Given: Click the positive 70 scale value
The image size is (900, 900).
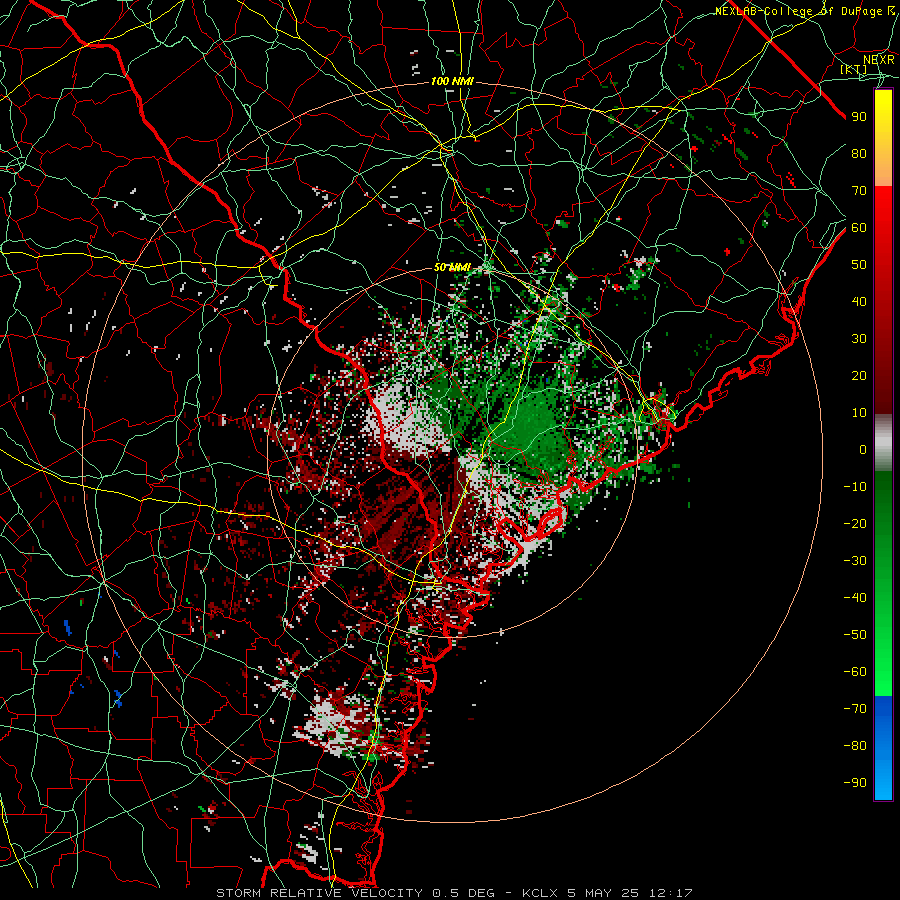Looking at the screenshot, I should tap(859, 191).
